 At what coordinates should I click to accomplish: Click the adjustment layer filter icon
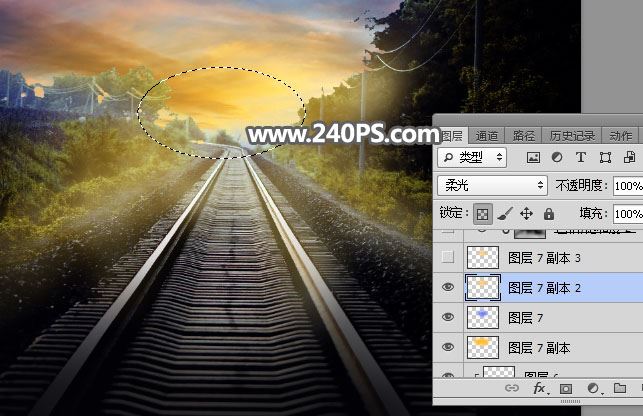[557, 158]
